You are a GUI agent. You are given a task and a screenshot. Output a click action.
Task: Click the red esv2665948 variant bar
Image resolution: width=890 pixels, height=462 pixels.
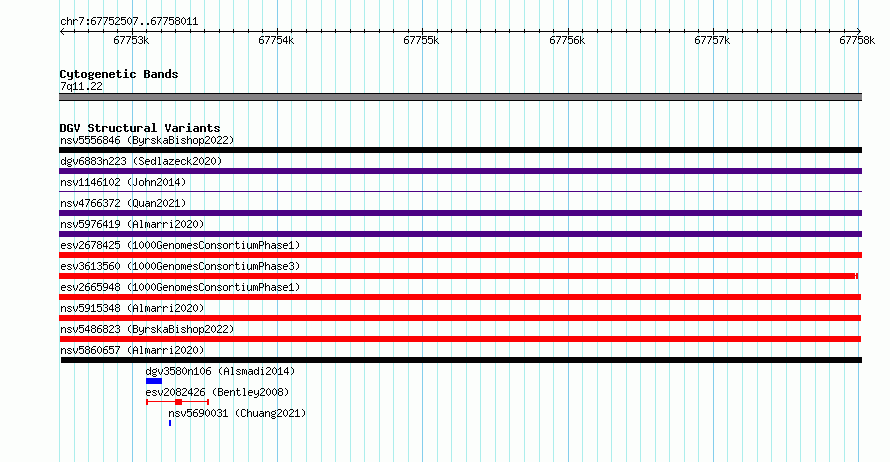pyautogui.click(x=460, y=297)
